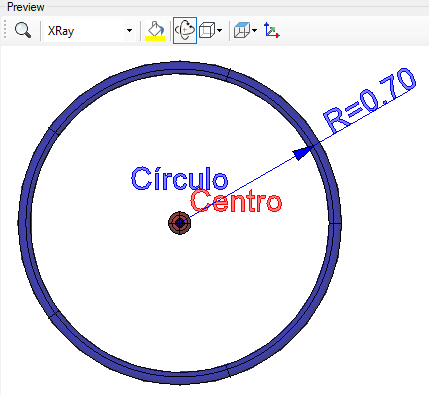The height and width of the screenshot is (395, 429).
Task: Select the blue Círculo text label
Action: [x=180, y=178]
